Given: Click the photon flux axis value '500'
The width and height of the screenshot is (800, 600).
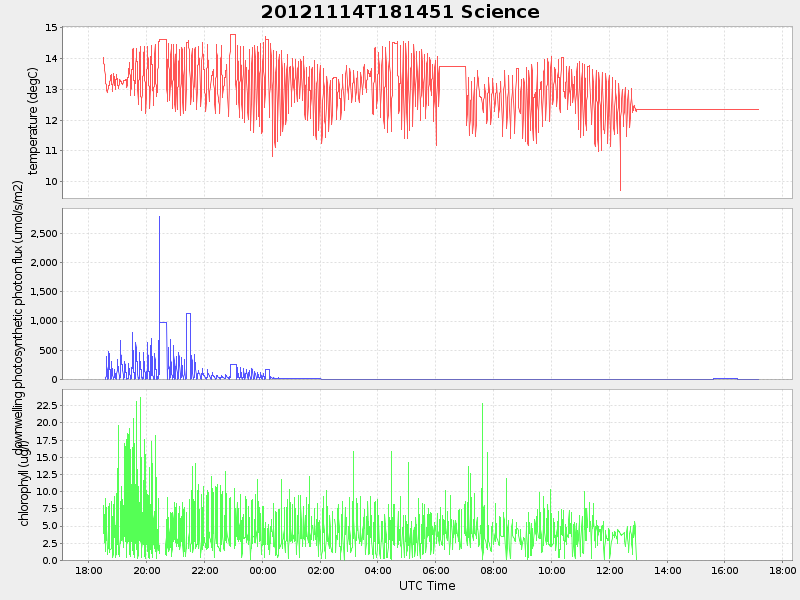Looking at the screenshot, I should tap(49, 351).
